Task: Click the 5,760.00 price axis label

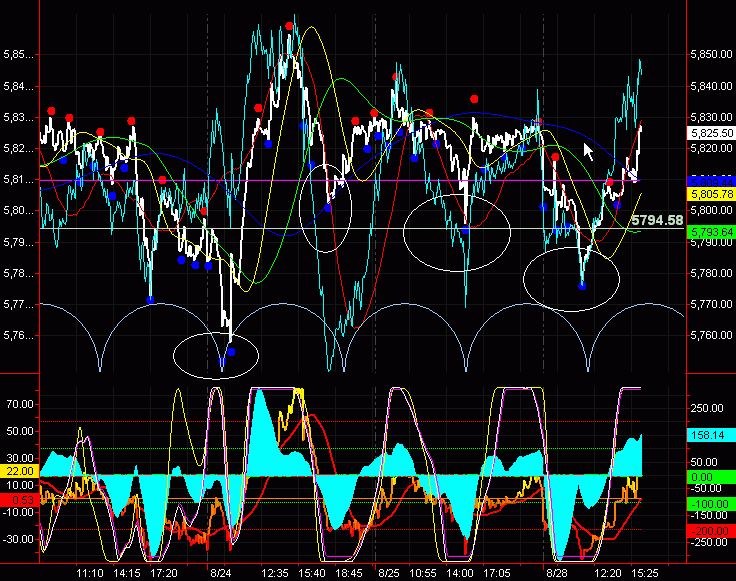Action: coord(712,335)
